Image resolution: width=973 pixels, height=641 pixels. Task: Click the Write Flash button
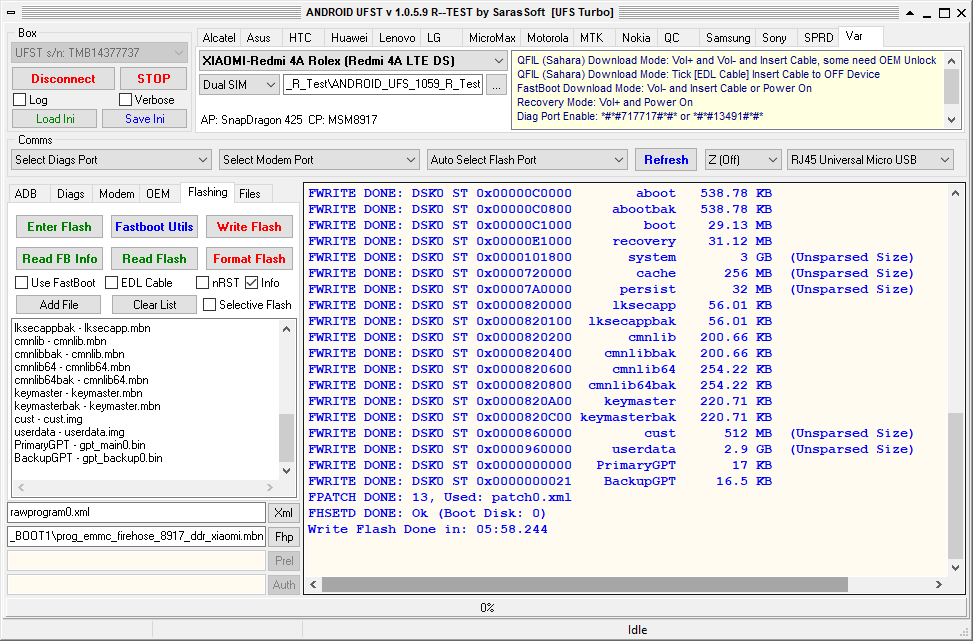click(249, 227)
